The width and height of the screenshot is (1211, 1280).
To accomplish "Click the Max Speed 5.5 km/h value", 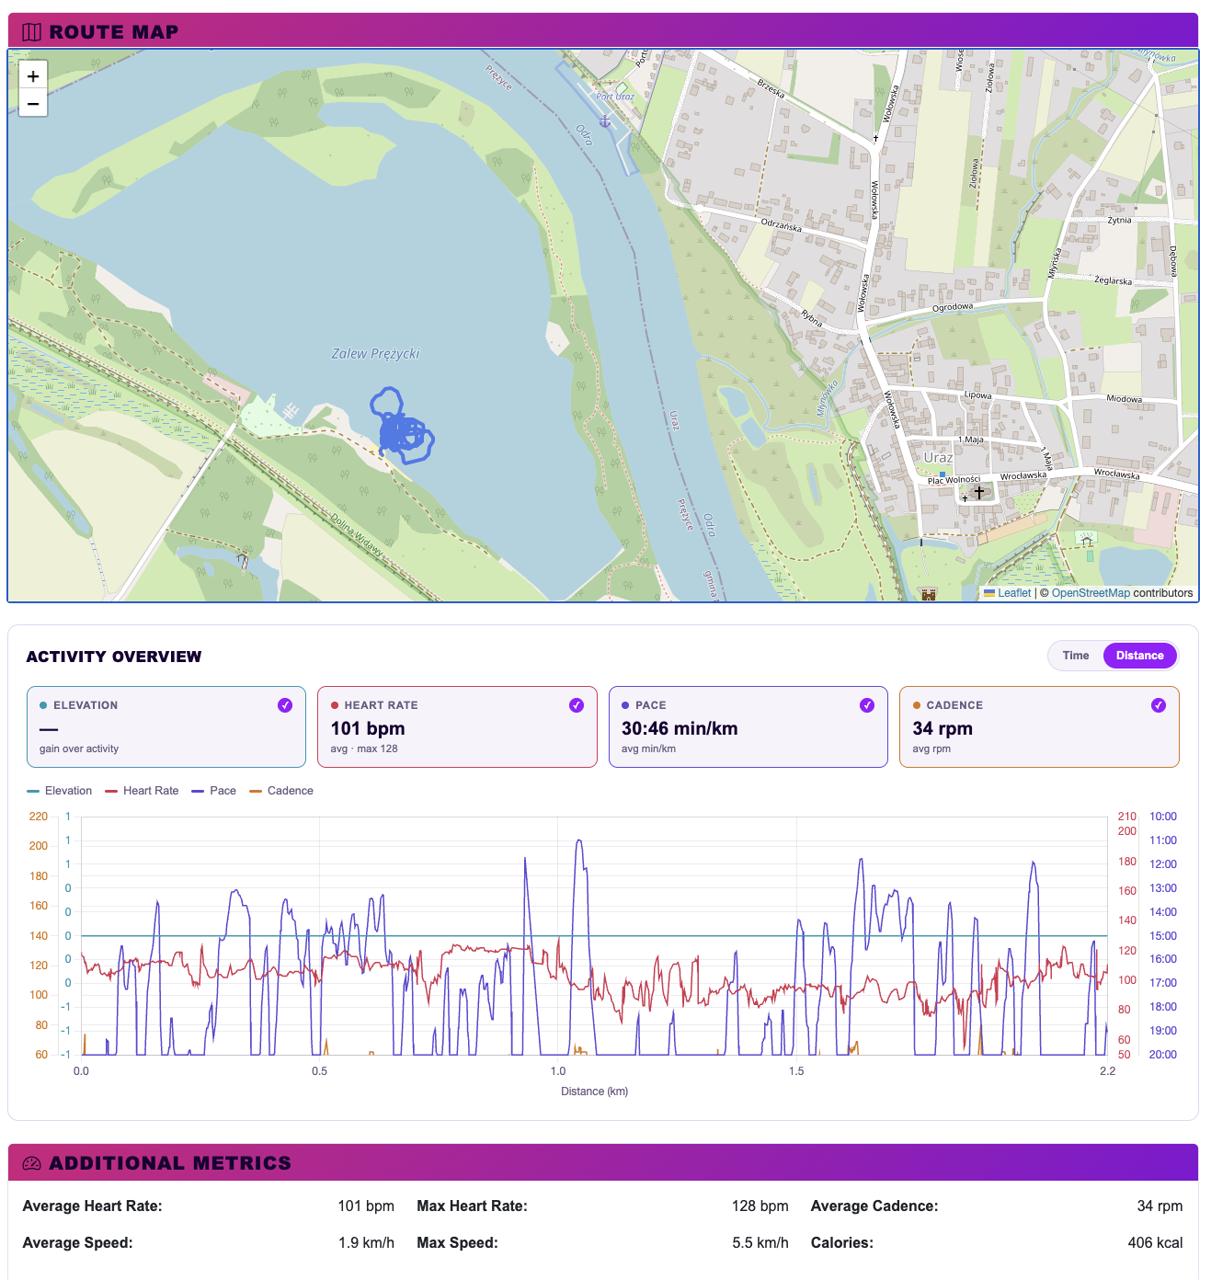I will [x=760, y=1243].
